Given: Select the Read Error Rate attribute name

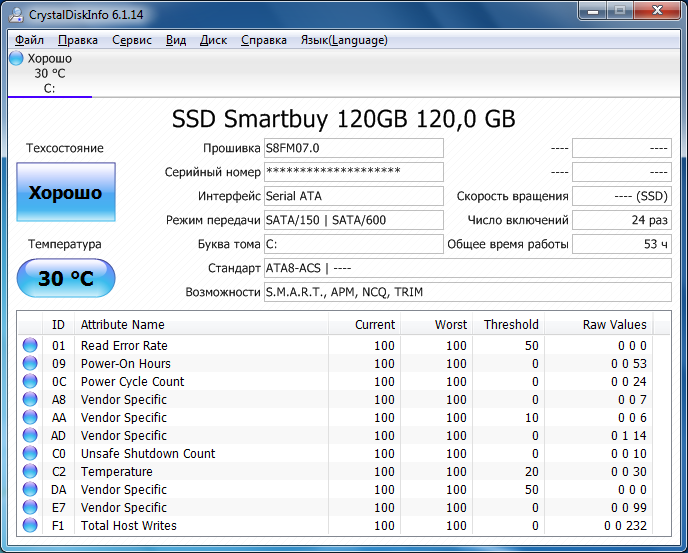Looking at the screenshot, I should 124,345.
